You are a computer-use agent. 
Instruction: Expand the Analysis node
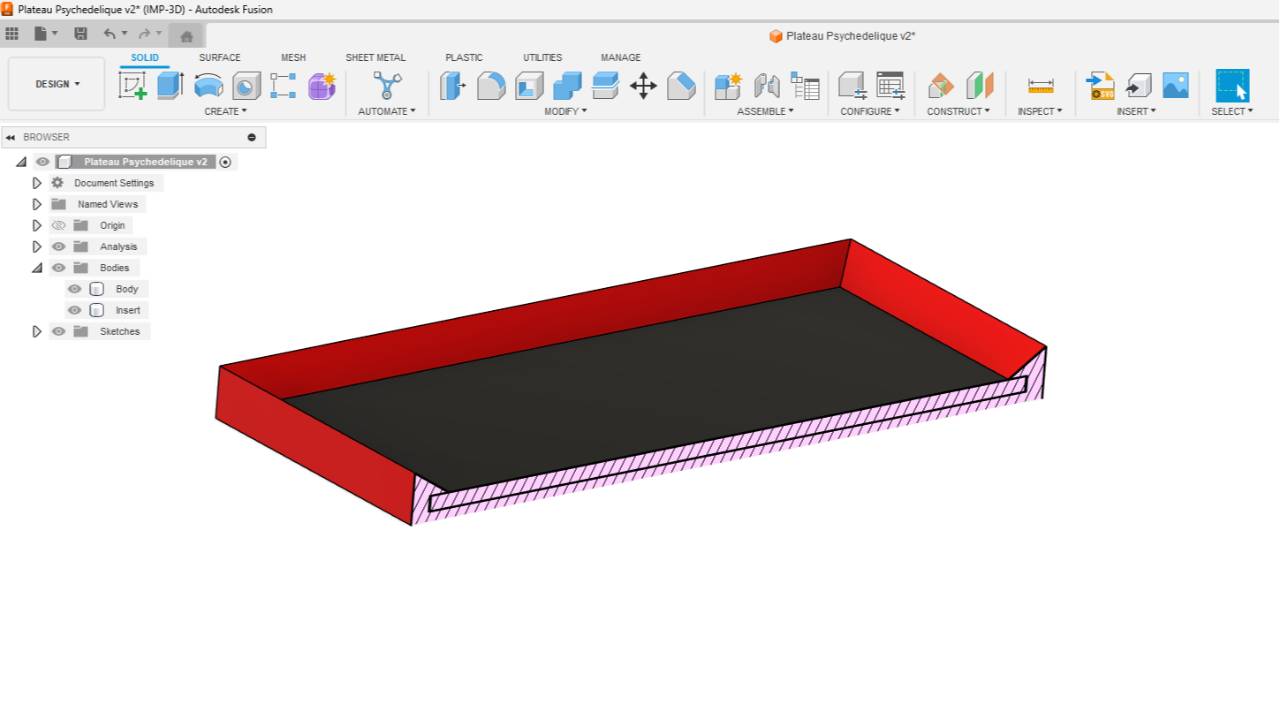37,247
